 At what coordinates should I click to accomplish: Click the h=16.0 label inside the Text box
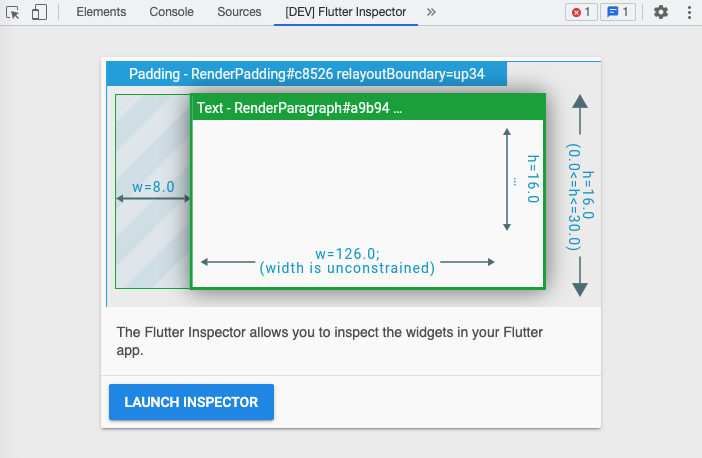click(533, 179)
